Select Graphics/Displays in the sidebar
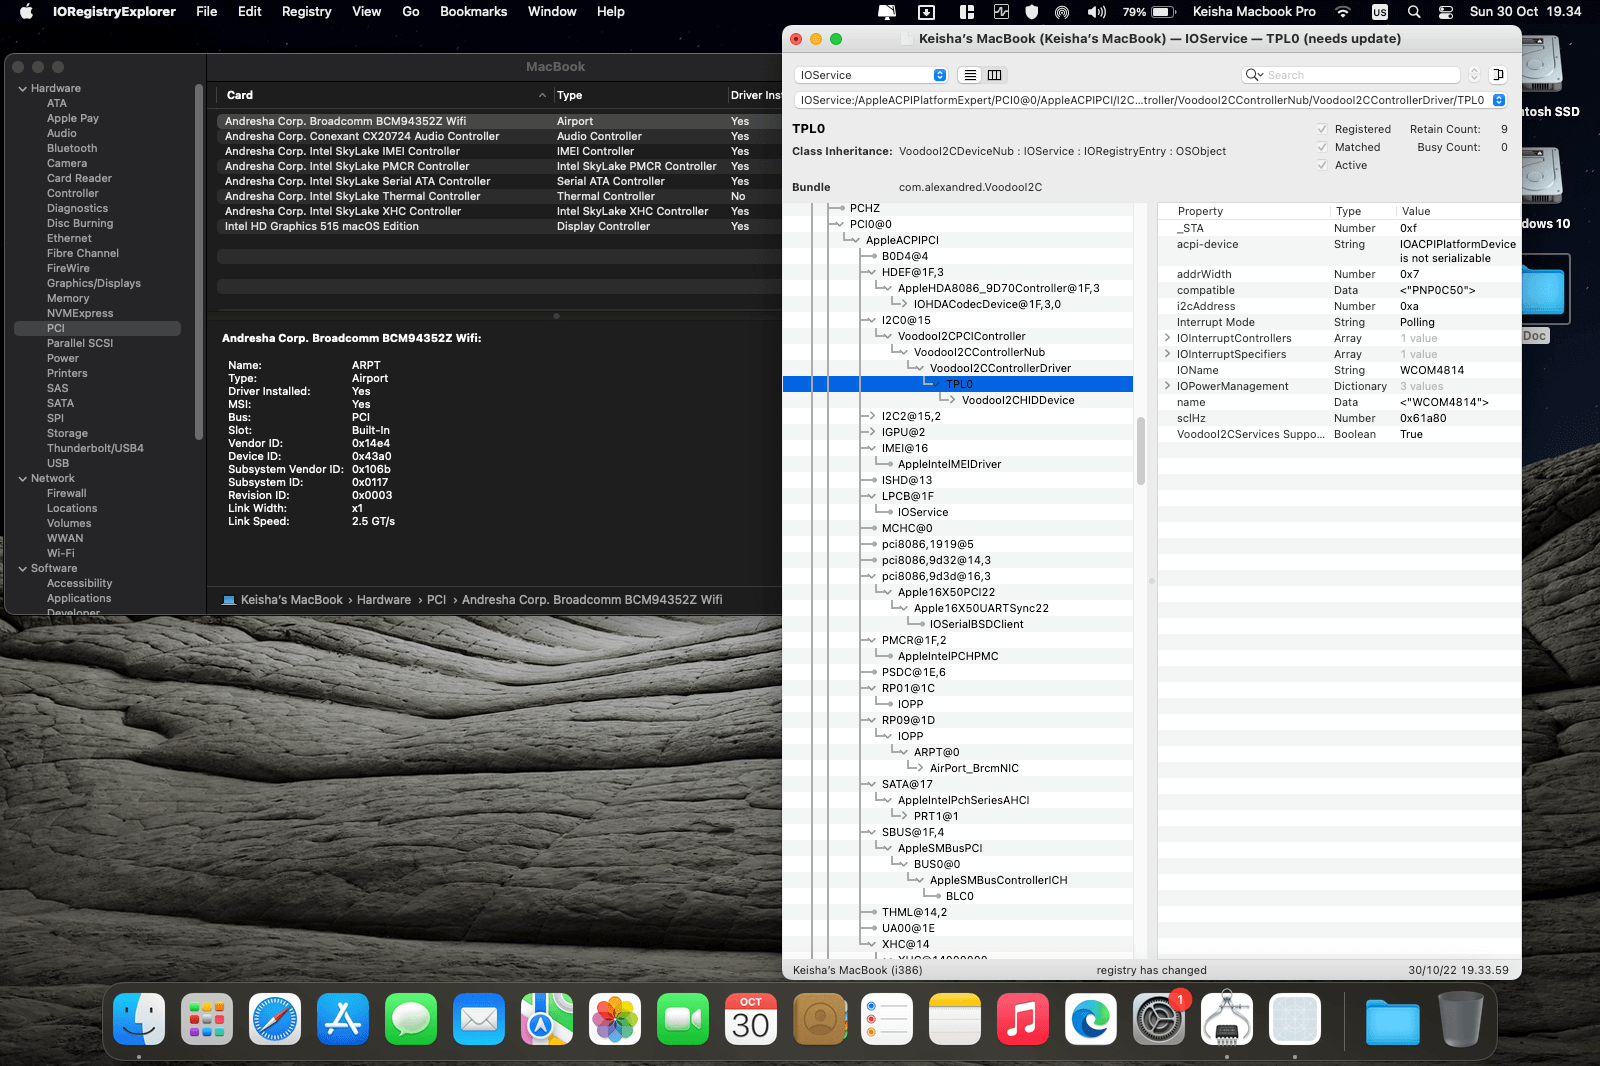This screenshot has height=1066, width=1600. click(94, 283)
